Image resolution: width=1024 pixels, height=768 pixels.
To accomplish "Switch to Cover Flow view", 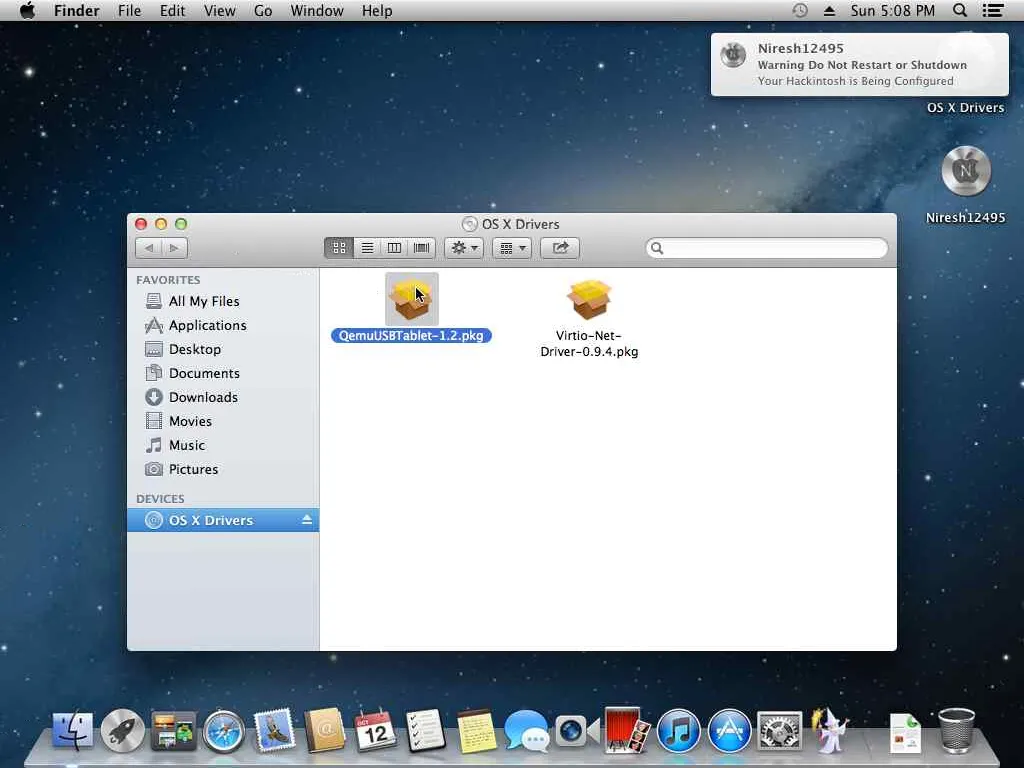I will click(422, 248).
